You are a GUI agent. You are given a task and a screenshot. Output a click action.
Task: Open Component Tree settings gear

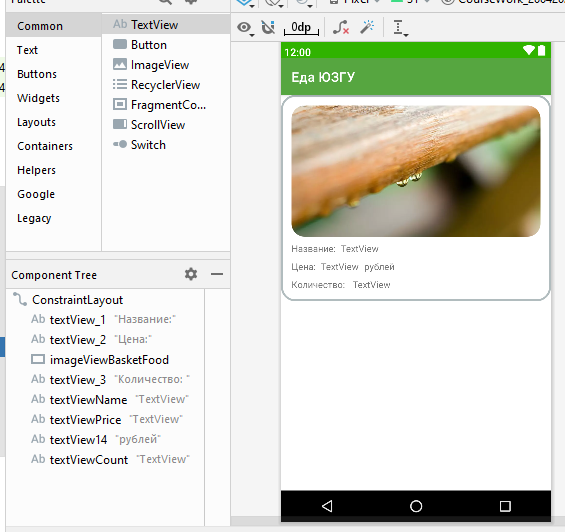(191, 274)
